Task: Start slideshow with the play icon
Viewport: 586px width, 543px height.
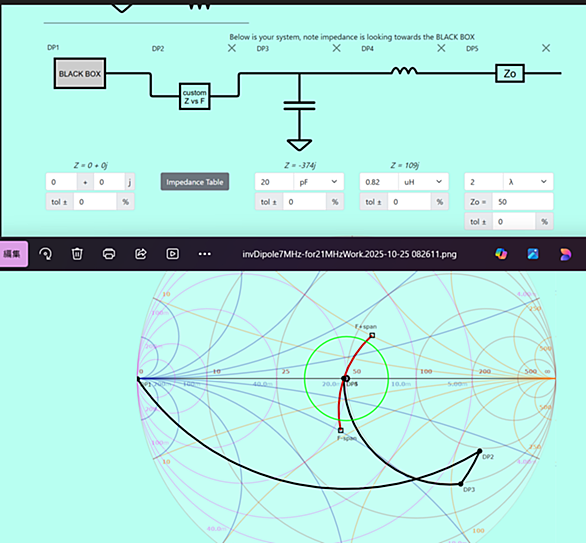Action: pyautogui.click(x=172, y=254)
